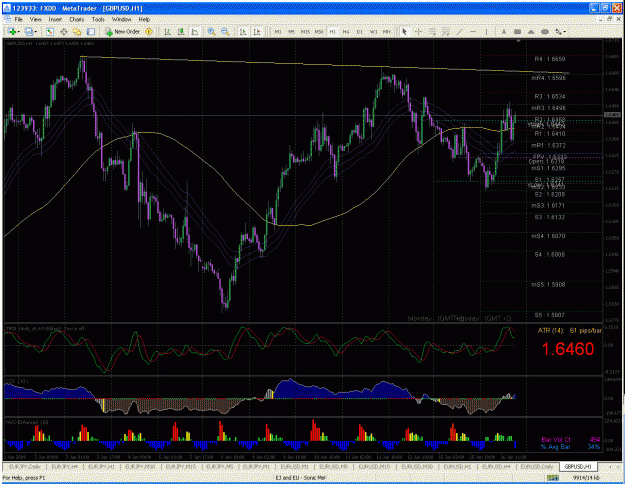
Task: Select the H4 timeframe
Action: click(346, 31)
